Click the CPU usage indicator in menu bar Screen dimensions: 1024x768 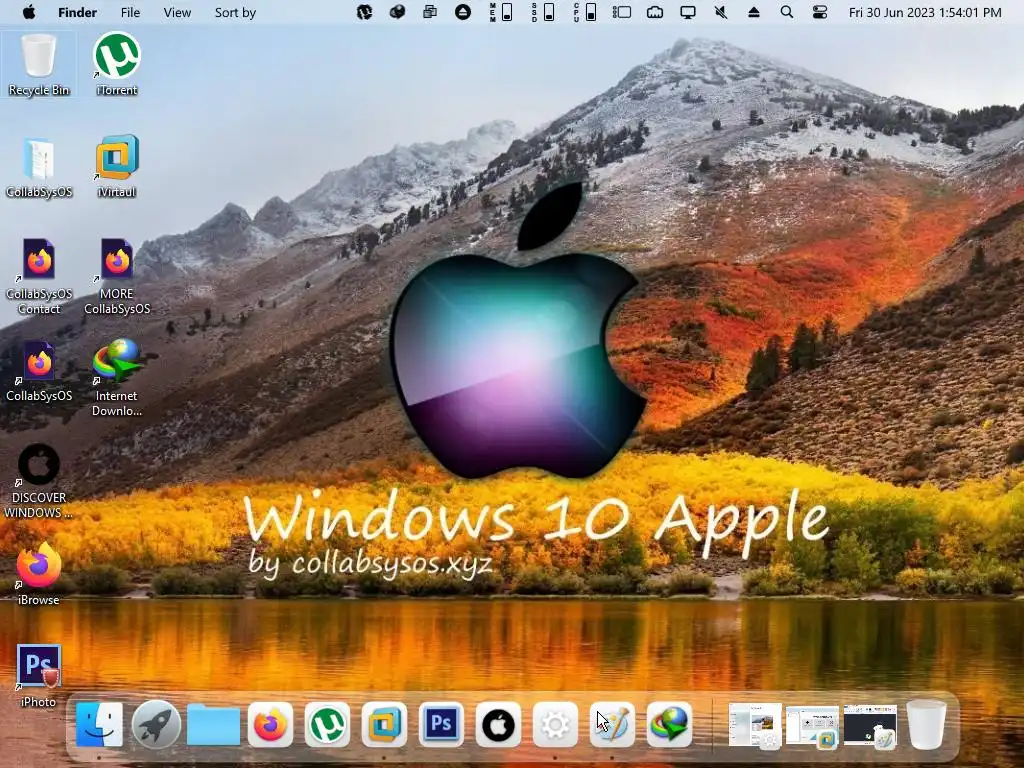(584, 12)
